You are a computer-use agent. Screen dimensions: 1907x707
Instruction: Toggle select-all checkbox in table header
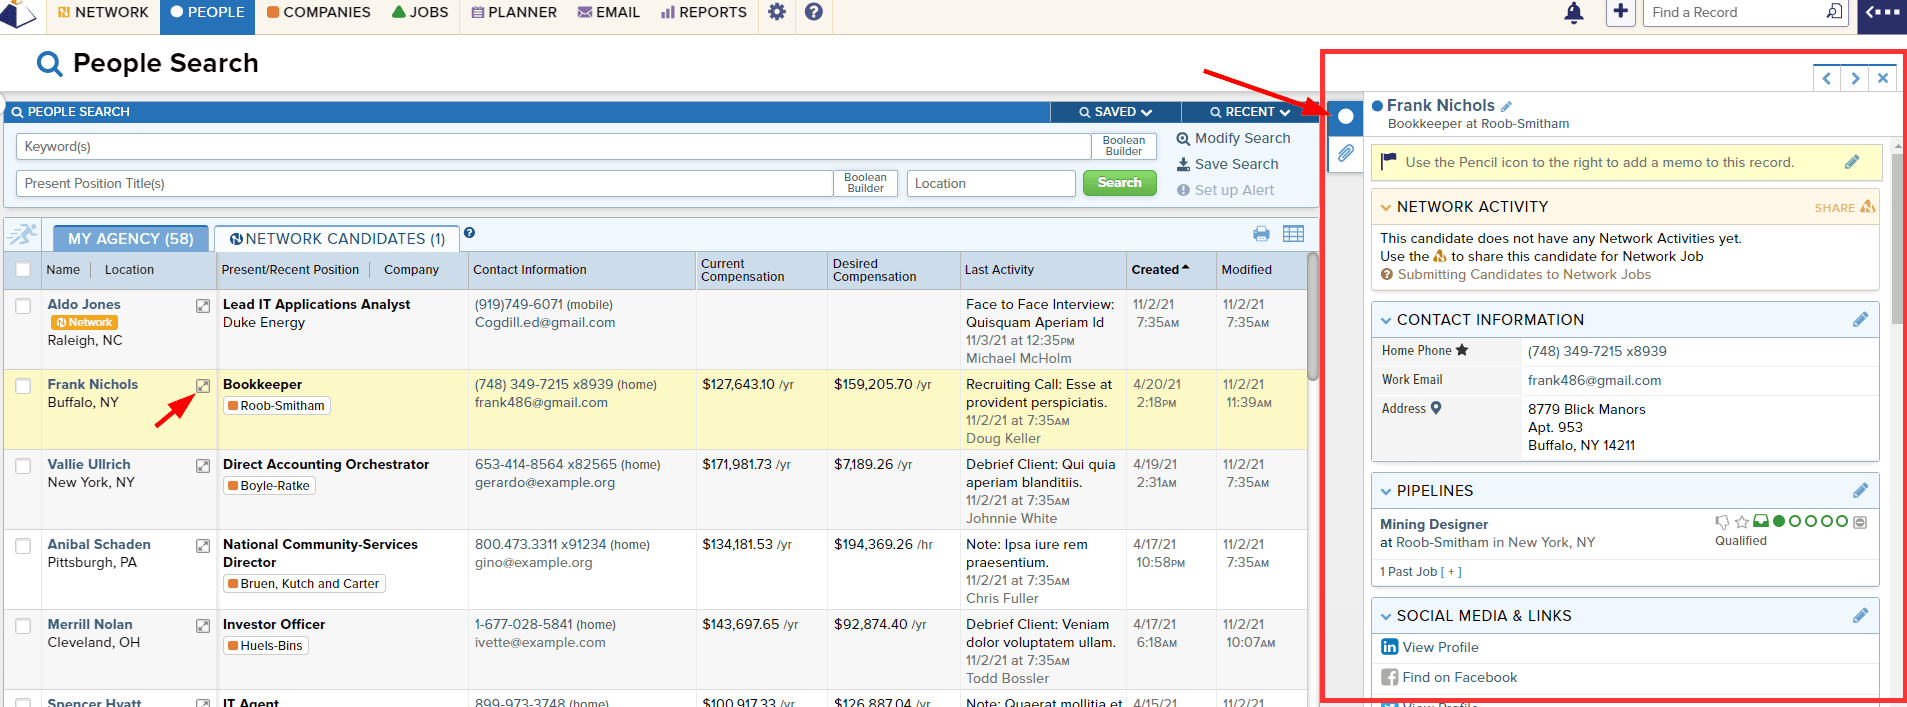coord(23,269)
